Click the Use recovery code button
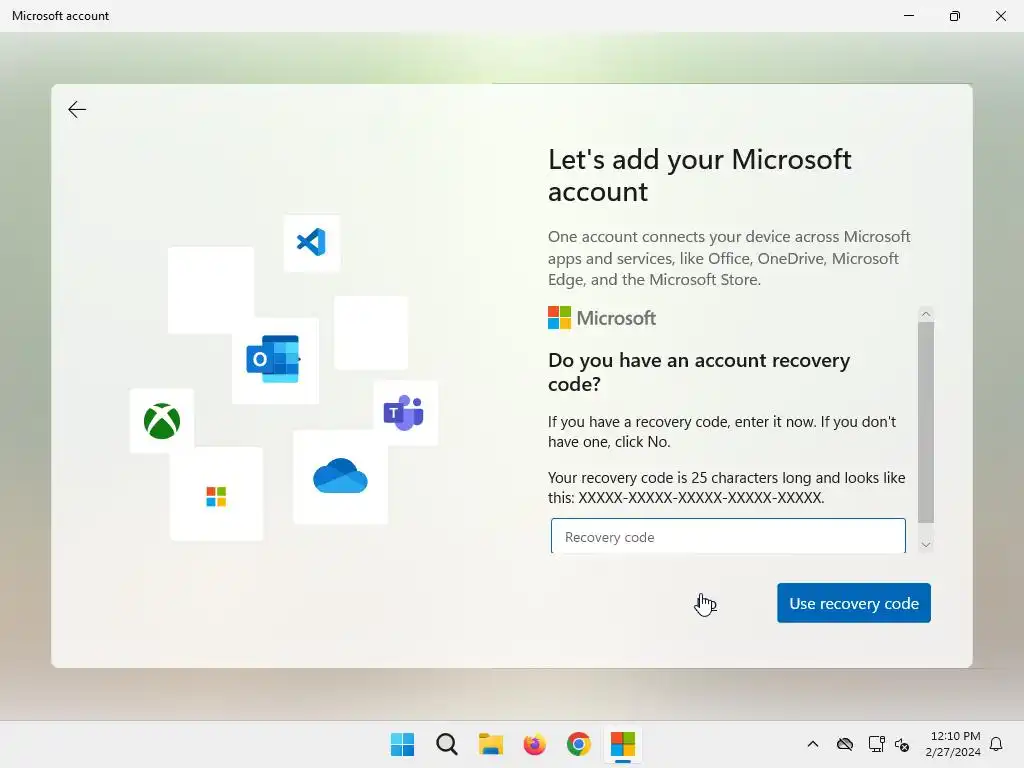 (854, 603)
